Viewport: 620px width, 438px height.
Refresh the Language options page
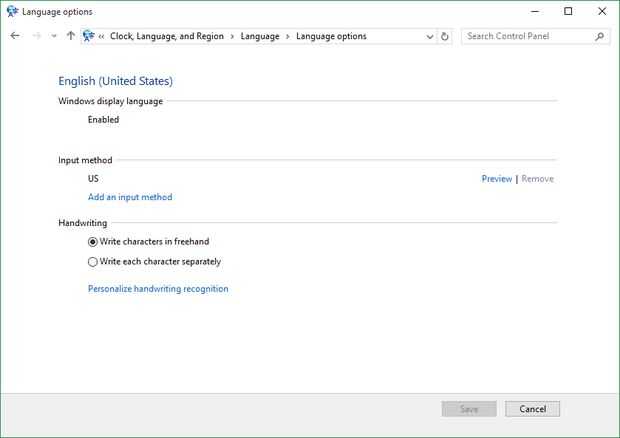coord(445,36)
